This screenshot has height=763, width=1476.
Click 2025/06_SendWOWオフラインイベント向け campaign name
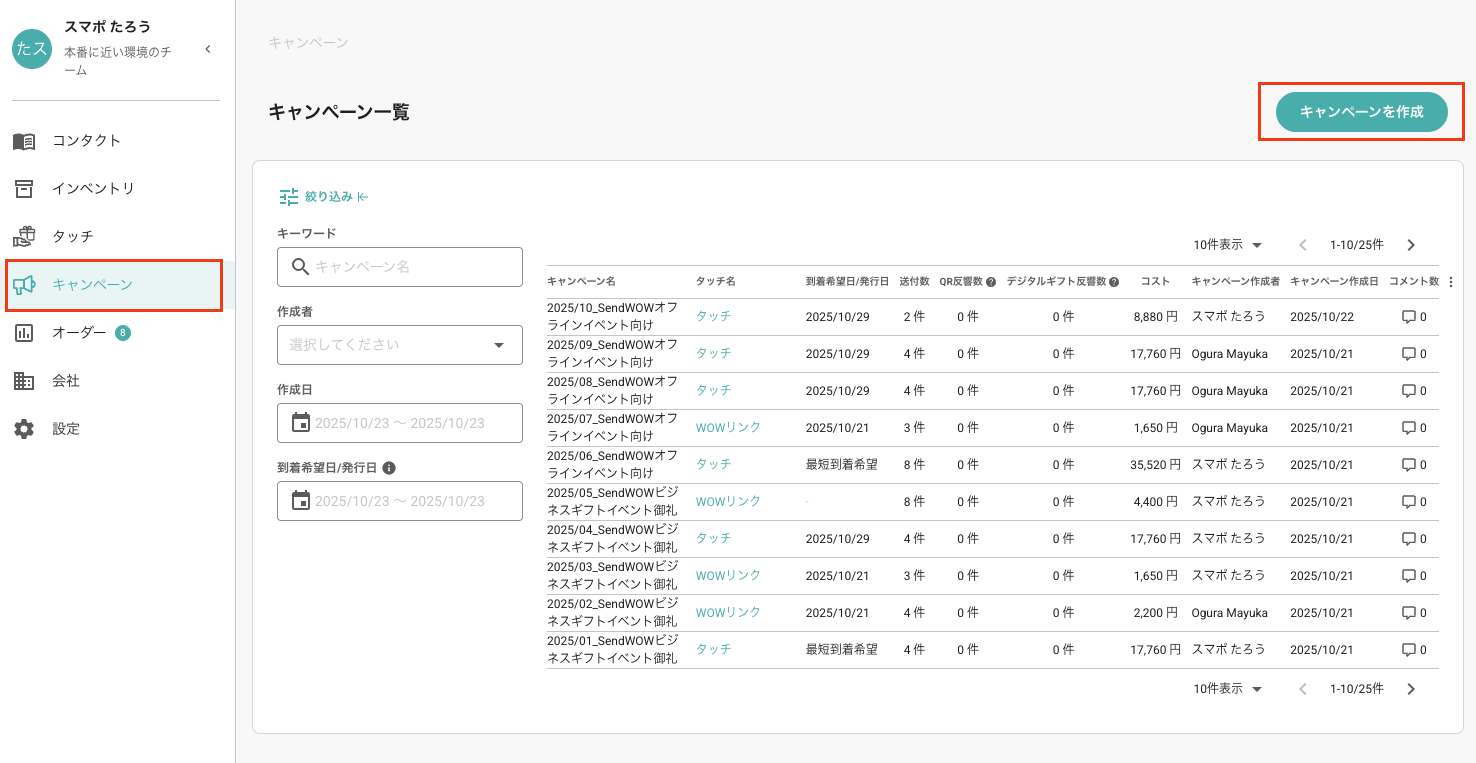(x=613, y=465)
